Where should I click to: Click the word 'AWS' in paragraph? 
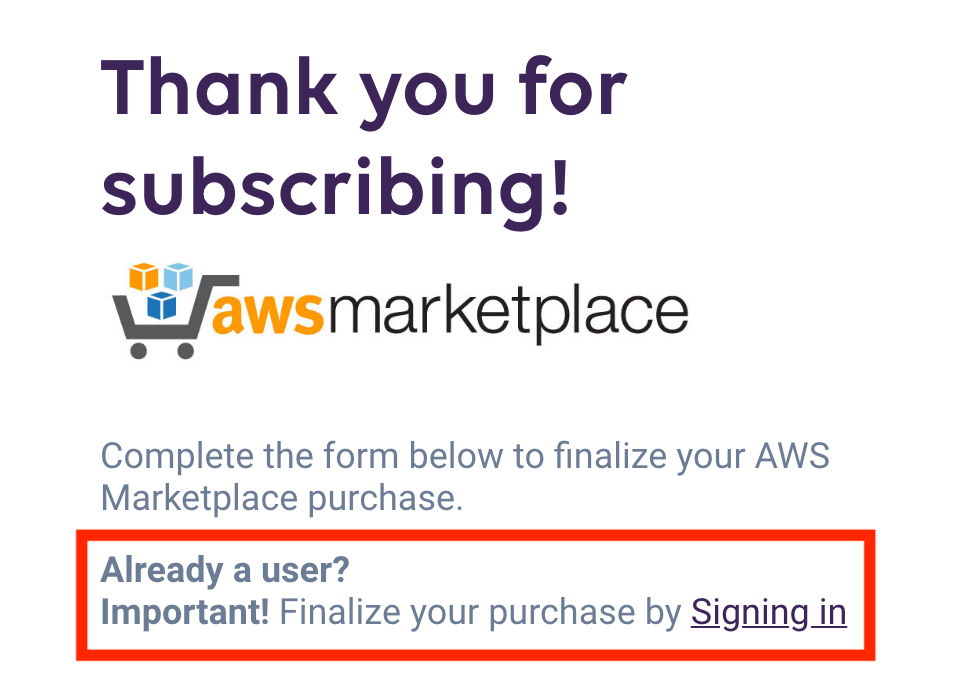point(792,456)
